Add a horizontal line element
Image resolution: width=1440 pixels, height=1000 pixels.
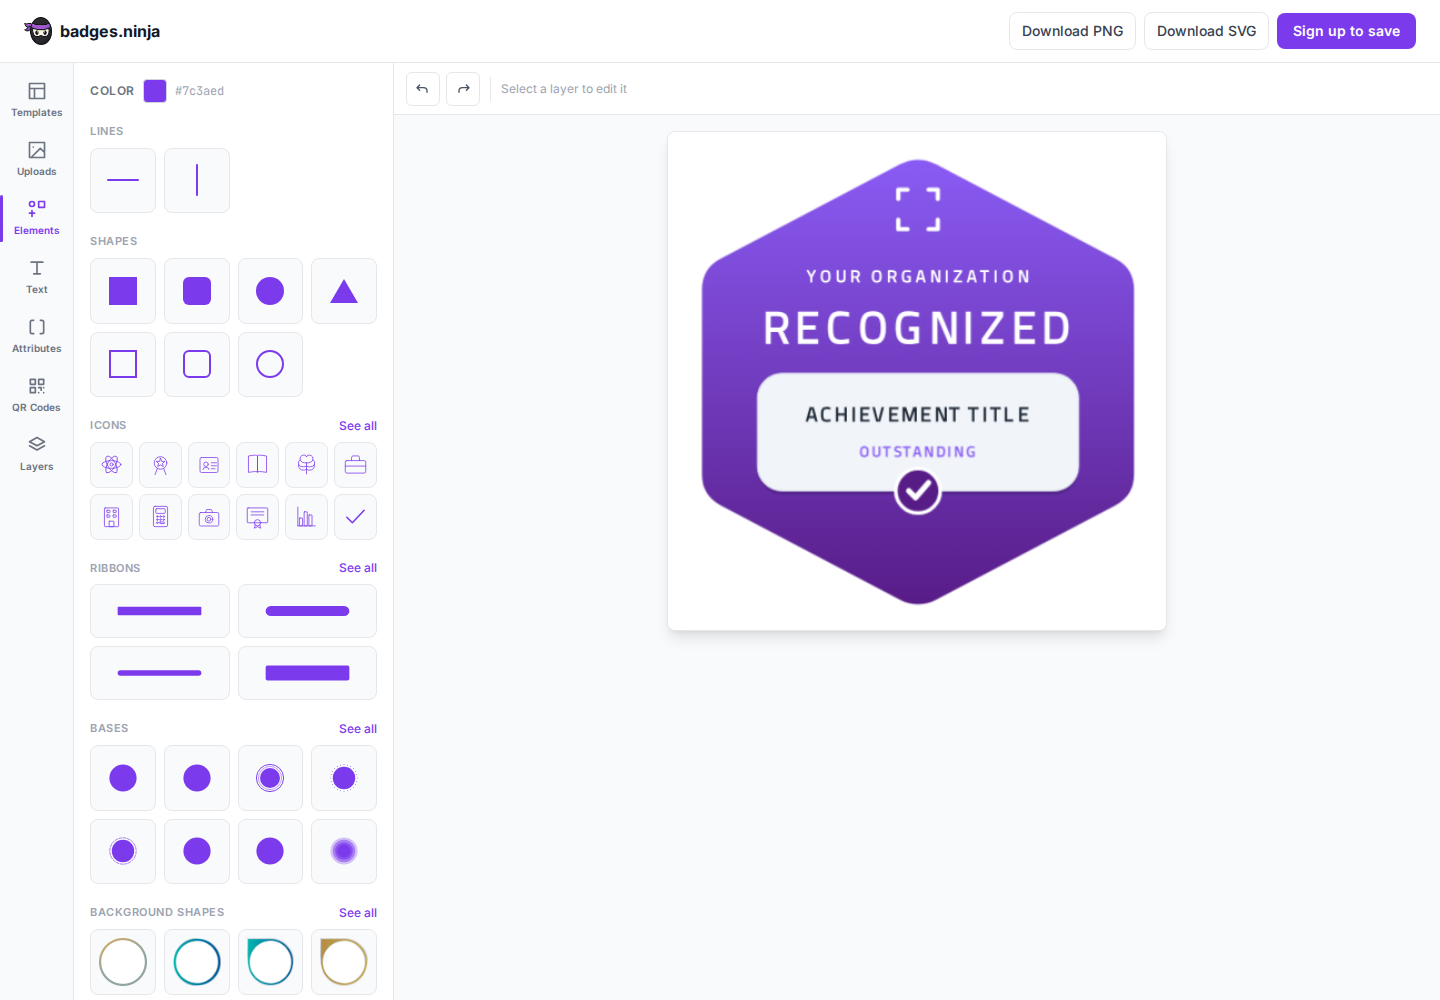(x=123, y=180)
